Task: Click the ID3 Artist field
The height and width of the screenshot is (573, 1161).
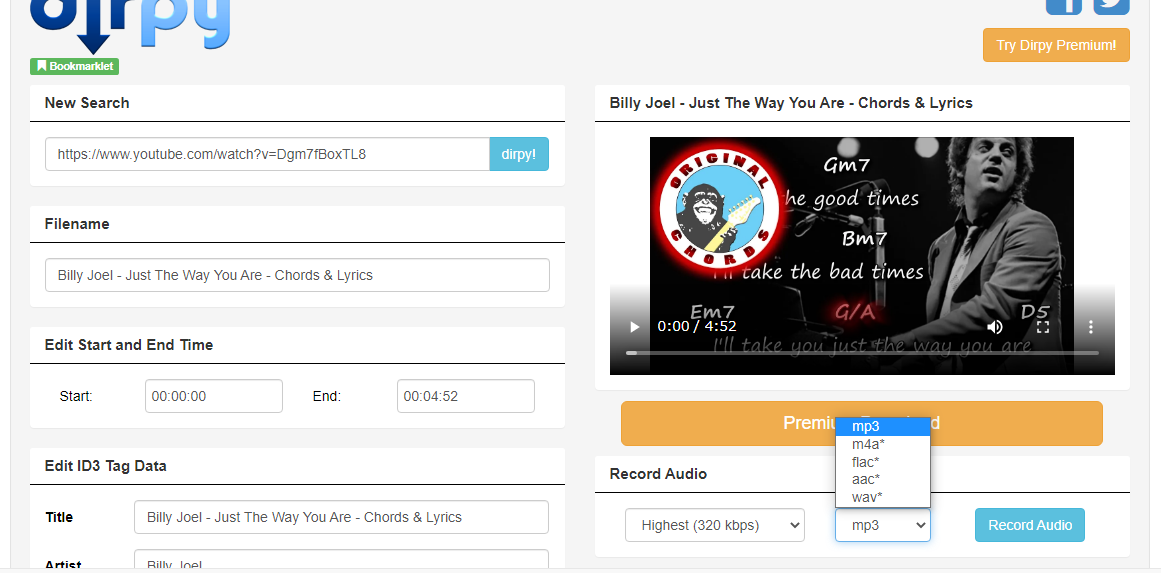Action: click(x=341, y=560)
